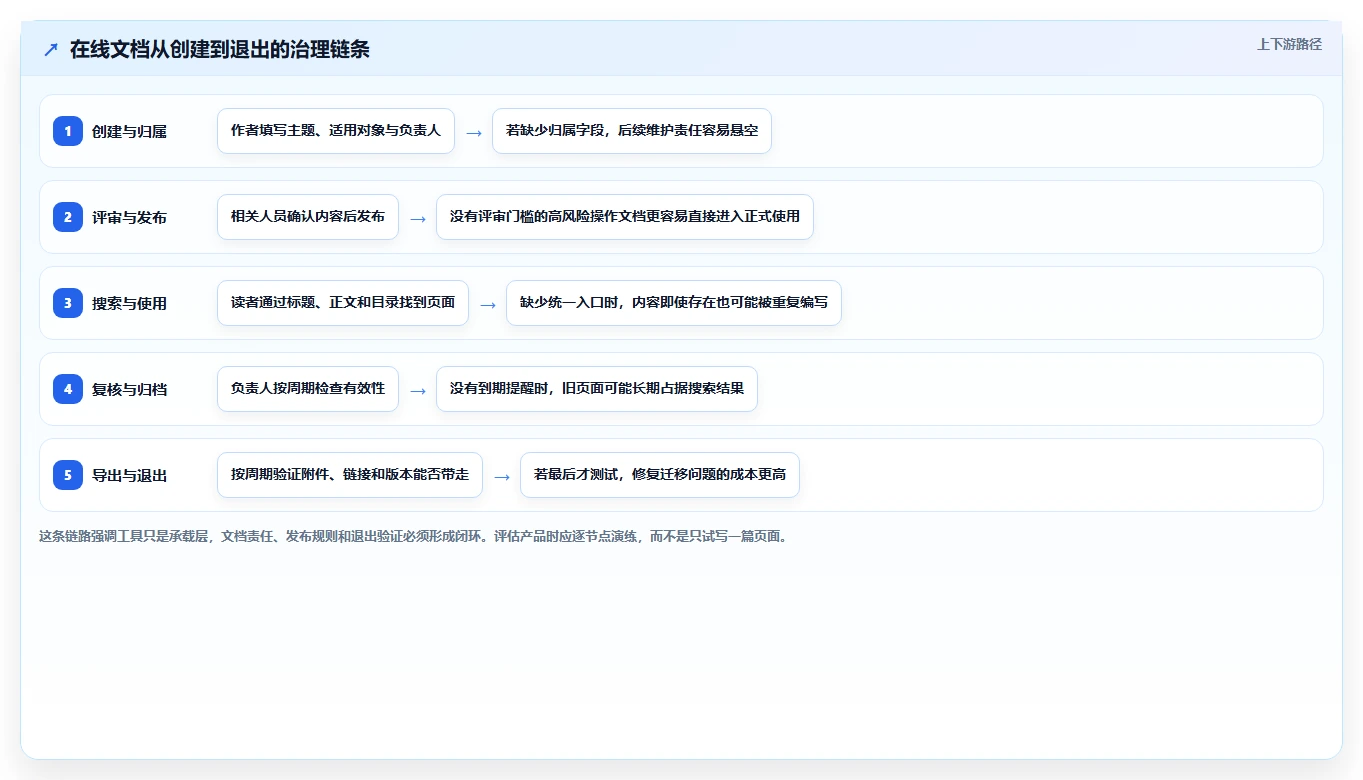Image resolution: width=1363 pixels, height=780 pixels.
Task: Click the arrow icon beside the panel title
Action: 51,50
